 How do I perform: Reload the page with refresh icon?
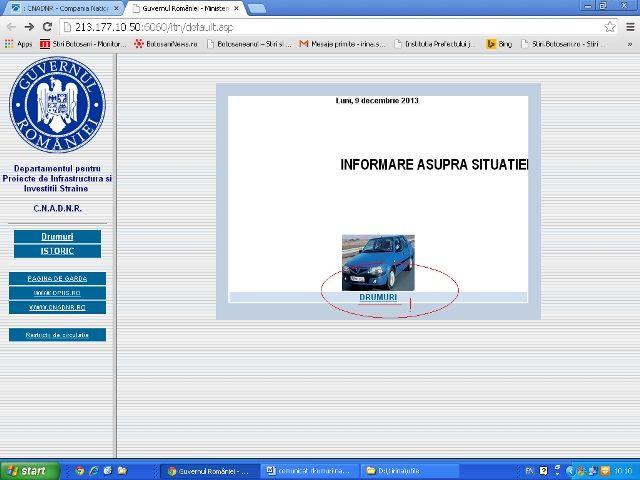click(x=47, y=27)
